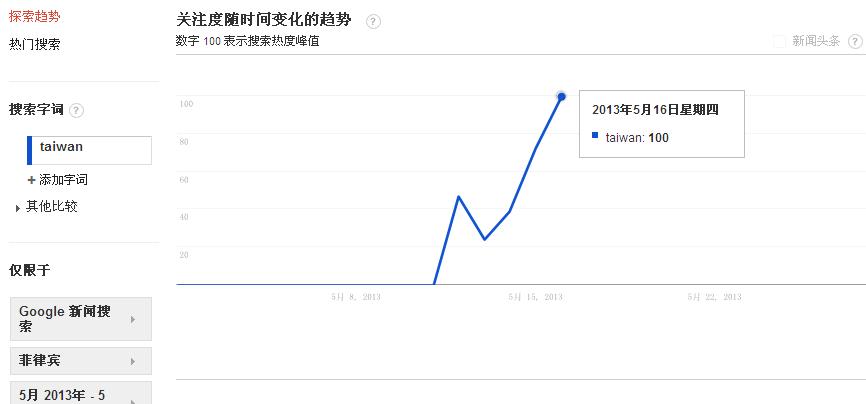Go to 探索趋势 in the sidebar
866x404 pixels.
click(x=34, y=16)
